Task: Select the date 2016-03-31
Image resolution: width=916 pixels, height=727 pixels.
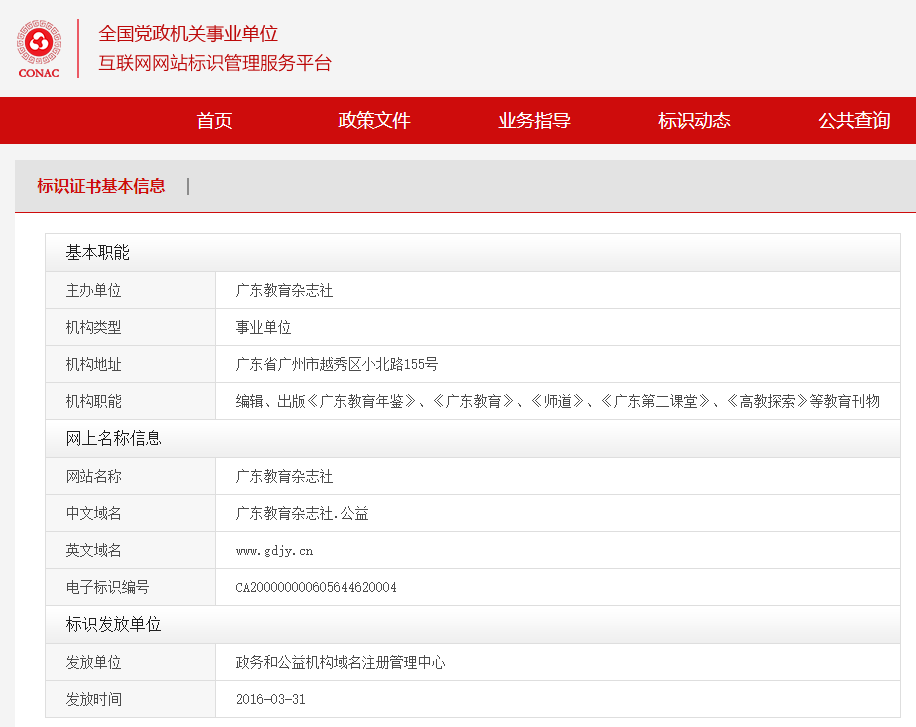Action: coord(270,700)
